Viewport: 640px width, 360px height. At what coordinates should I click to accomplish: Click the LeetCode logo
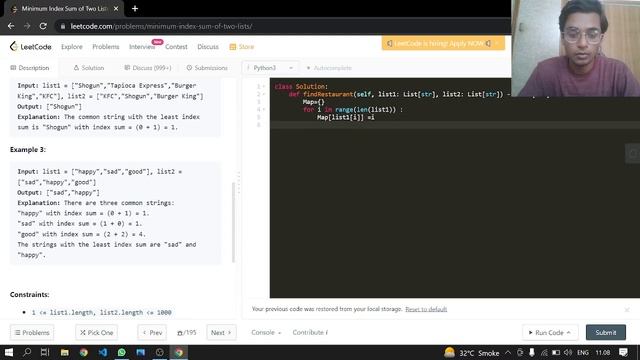(31, 47)
